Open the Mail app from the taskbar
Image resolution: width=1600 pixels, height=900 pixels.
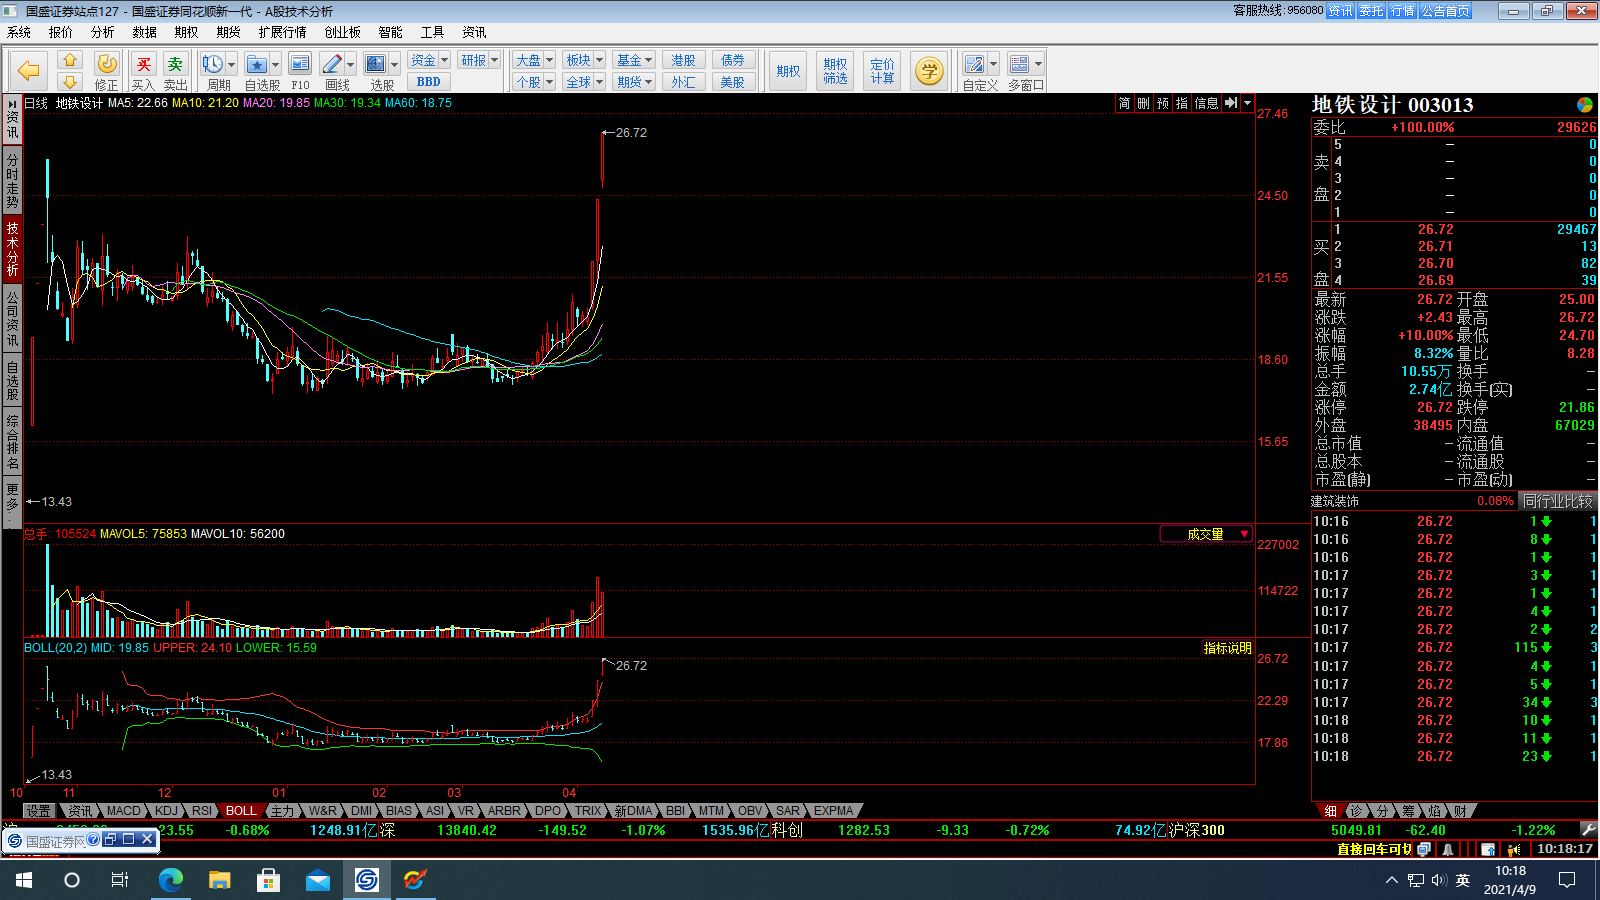point(317,880)
